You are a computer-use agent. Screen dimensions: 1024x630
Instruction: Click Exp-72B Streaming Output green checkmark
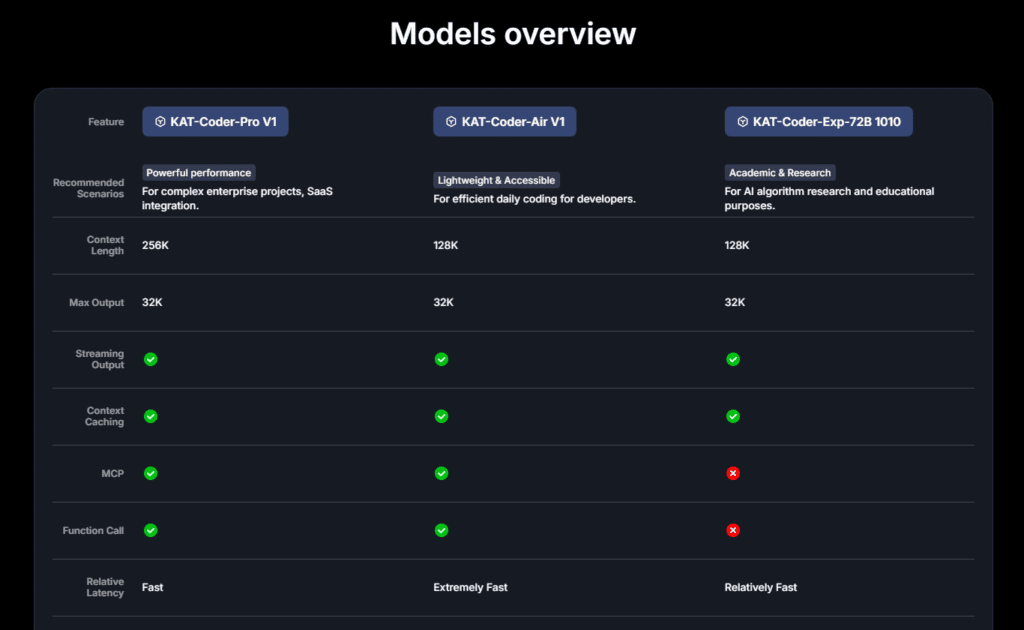[733, 359]
